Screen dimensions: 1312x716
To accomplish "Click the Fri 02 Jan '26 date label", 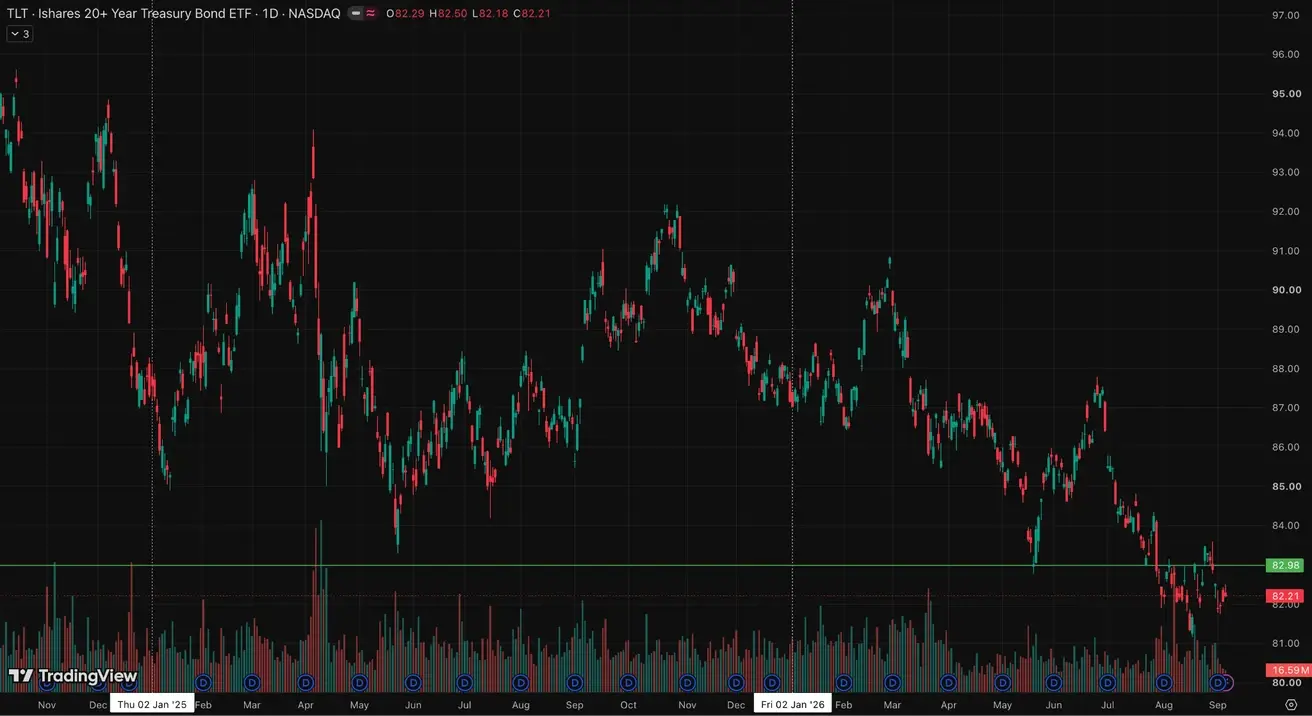I will click(x=792, y=705).
